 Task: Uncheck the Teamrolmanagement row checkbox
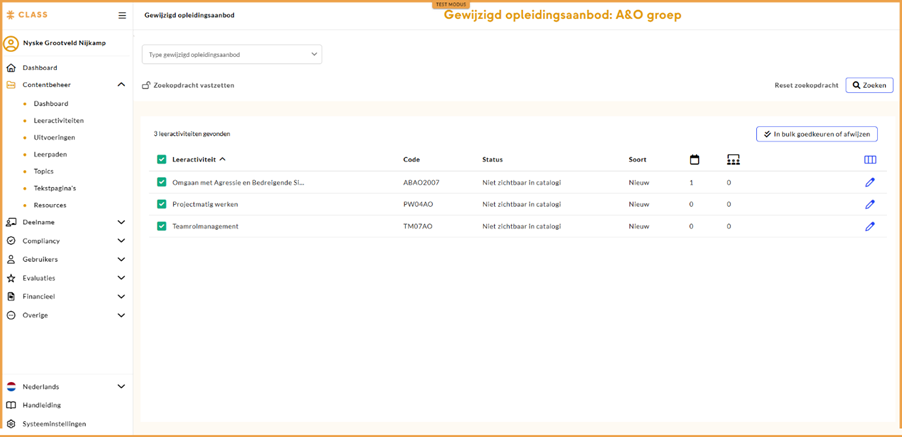(162, 227)
